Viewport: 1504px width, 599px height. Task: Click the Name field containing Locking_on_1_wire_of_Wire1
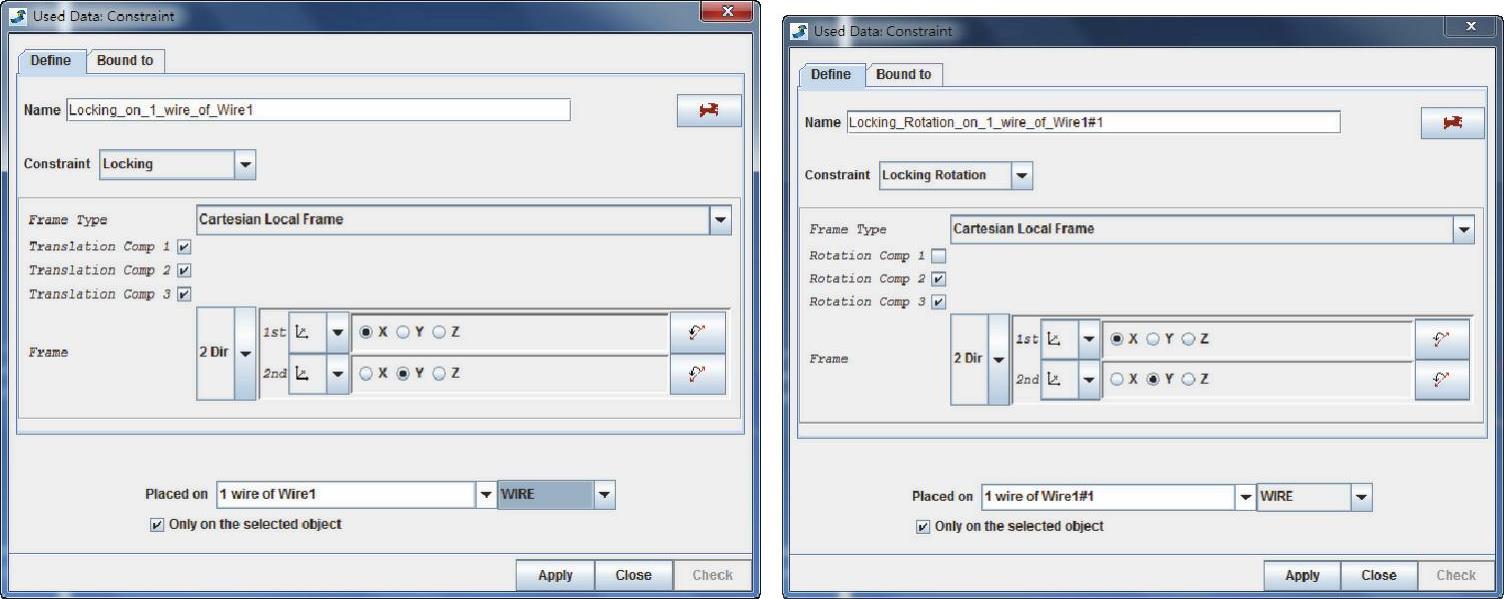[318, 110]
